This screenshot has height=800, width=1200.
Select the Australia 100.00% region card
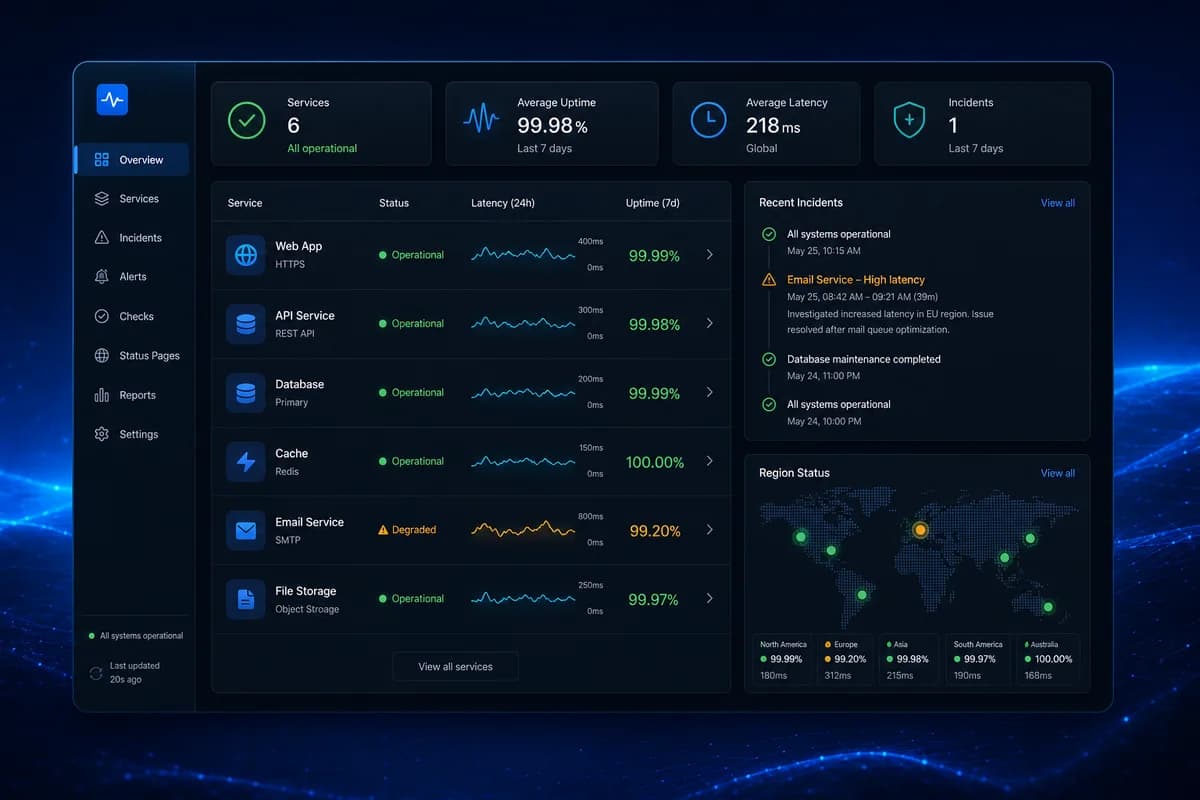(x=1048, y=659)
